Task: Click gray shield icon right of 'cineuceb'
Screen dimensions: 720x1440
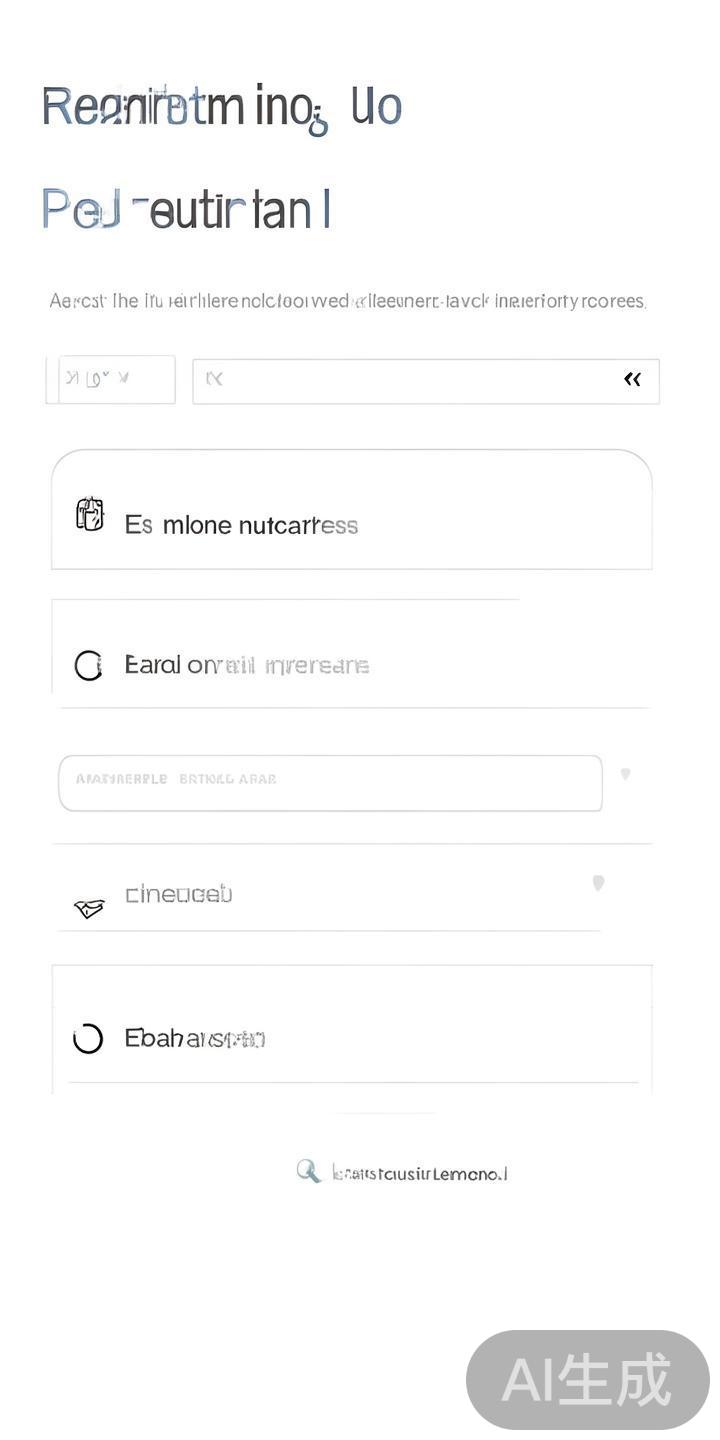Action: 598,882
